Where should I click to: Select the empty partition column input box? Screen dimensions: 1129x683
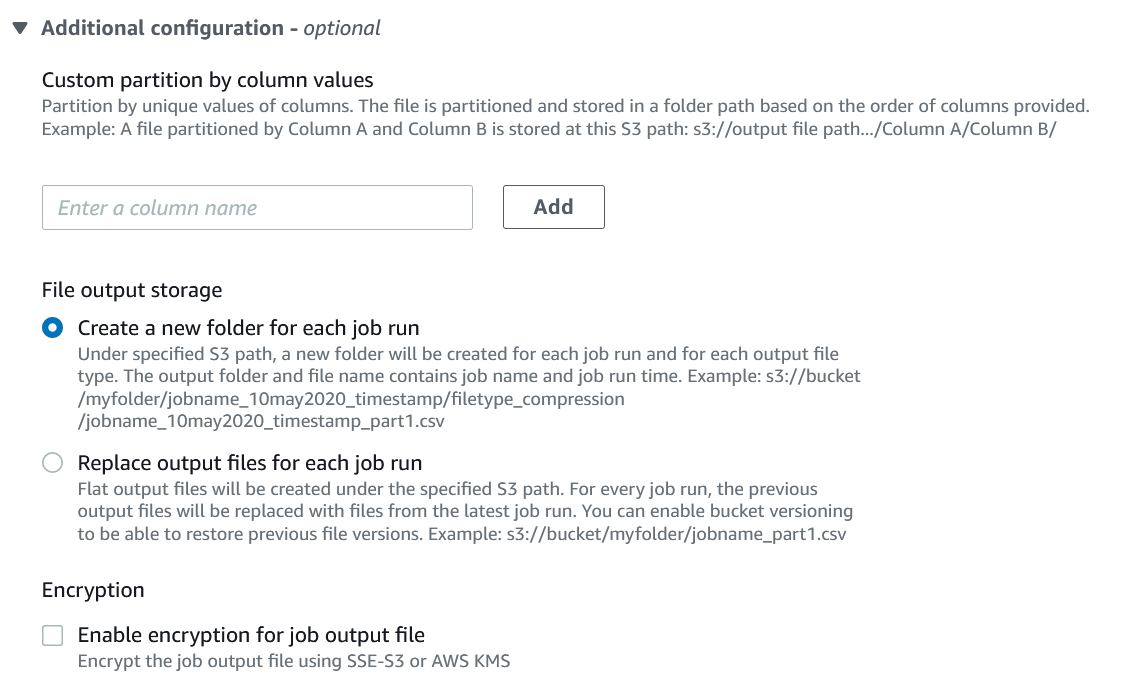coord(257,207)
